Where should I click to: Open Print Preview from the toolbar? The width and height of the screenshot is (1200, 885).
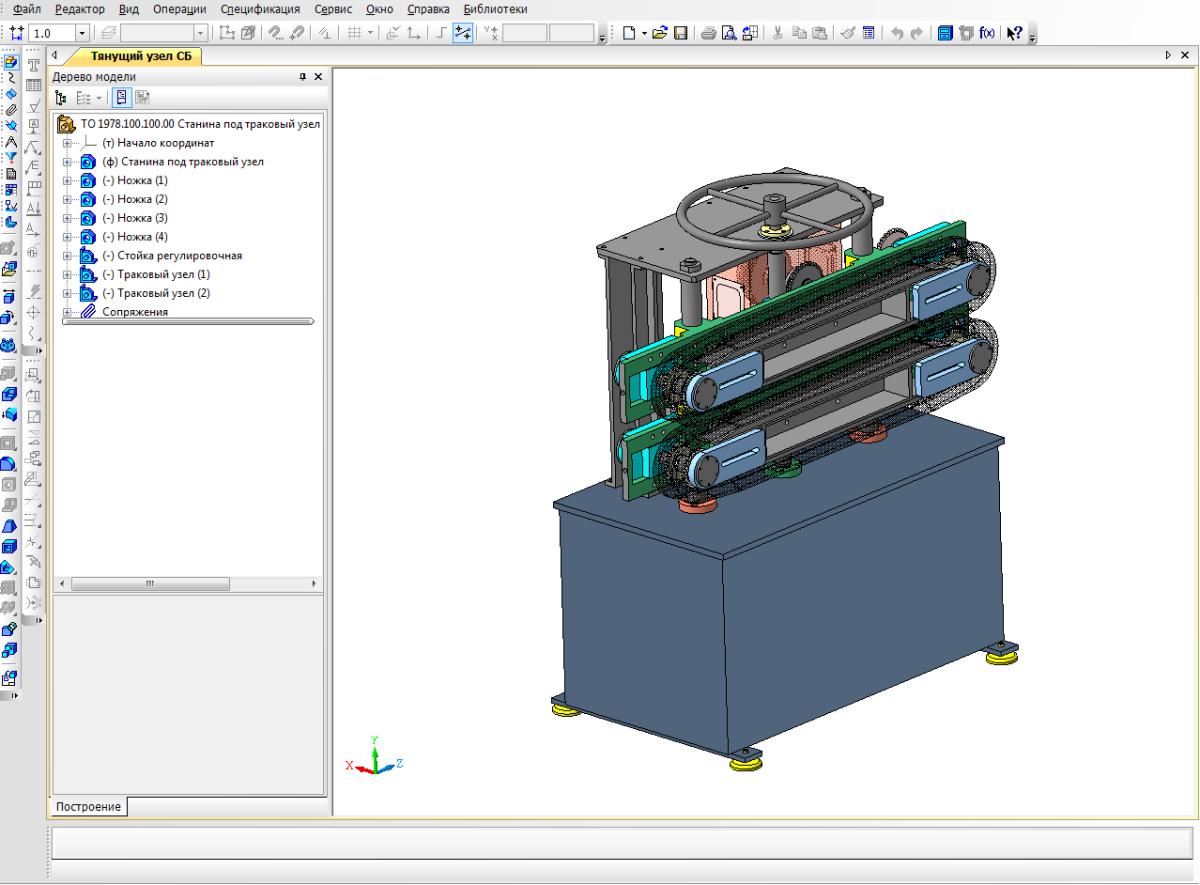click(727, 33)
